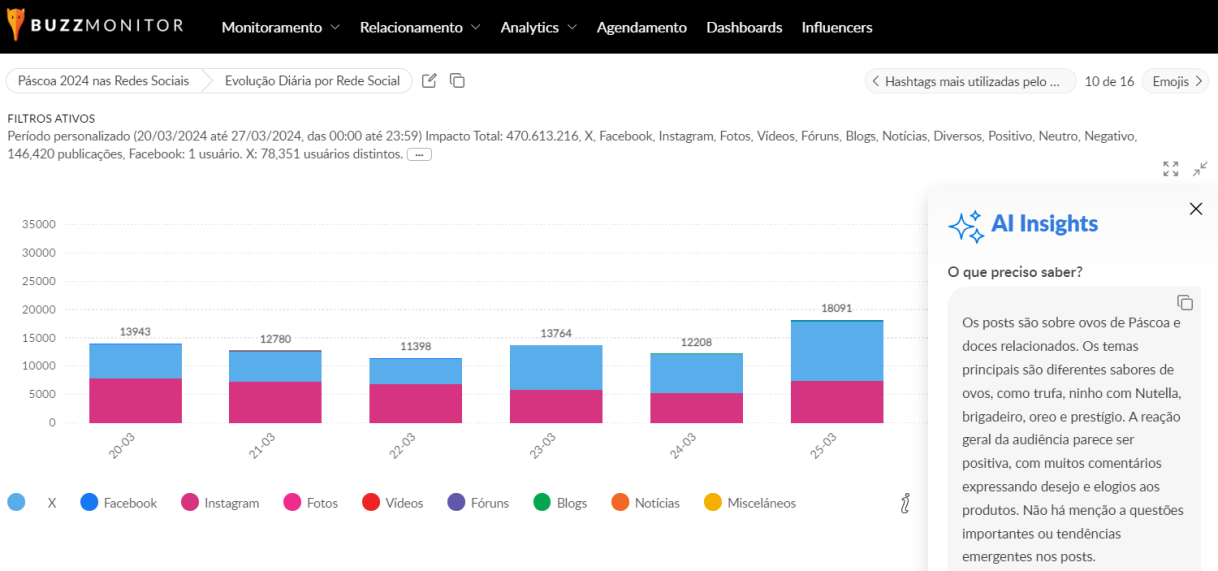
Task: Open the Monitoramento dropdown menu
Action: coord(280,27)
